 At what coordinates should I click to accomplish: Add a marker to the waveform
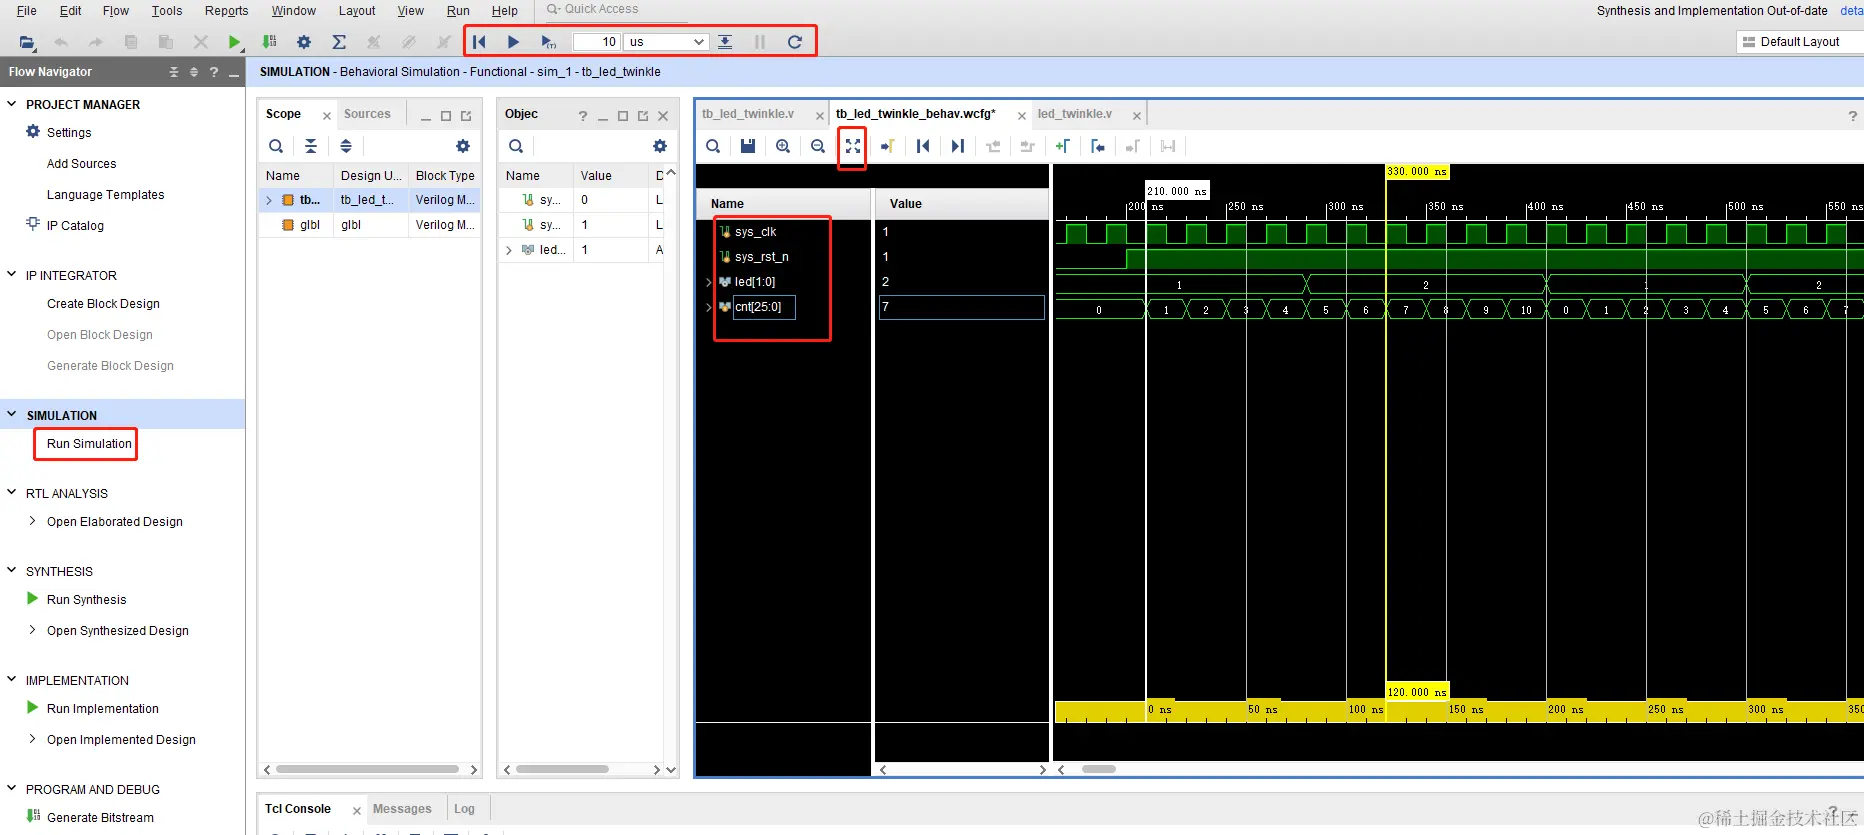coord(1063,146)
